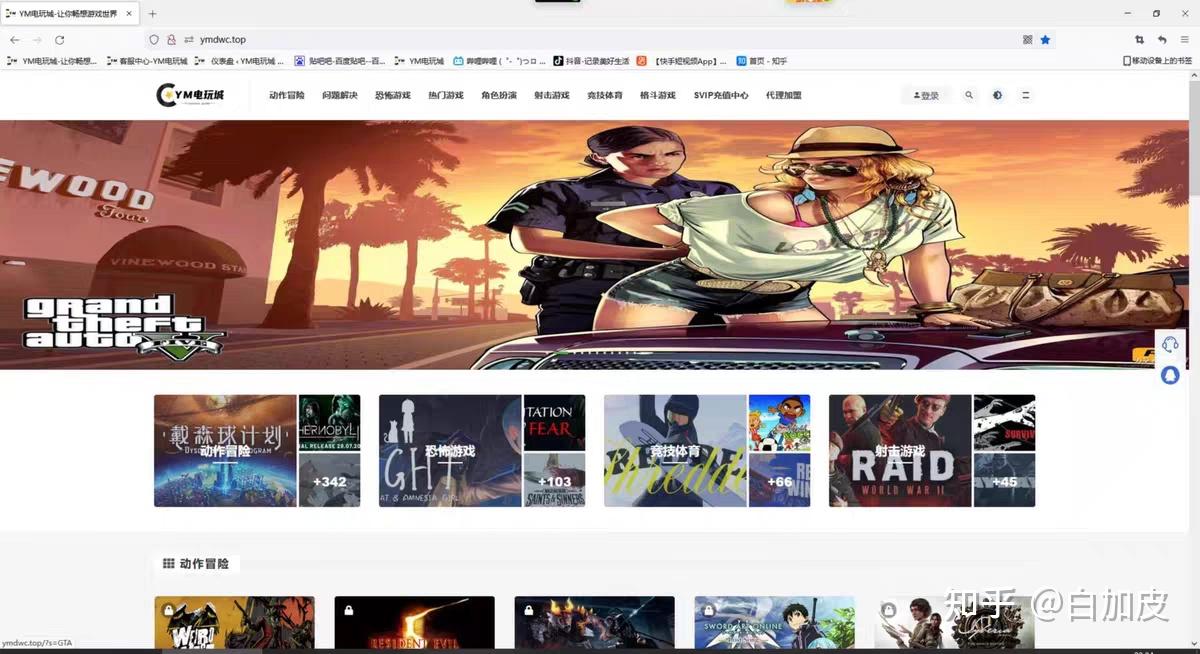The width and height of the screenshot is (1200, 654).
Task: Open the 抖音-记录美好生活 bookmark
Action: coord(591,61)
